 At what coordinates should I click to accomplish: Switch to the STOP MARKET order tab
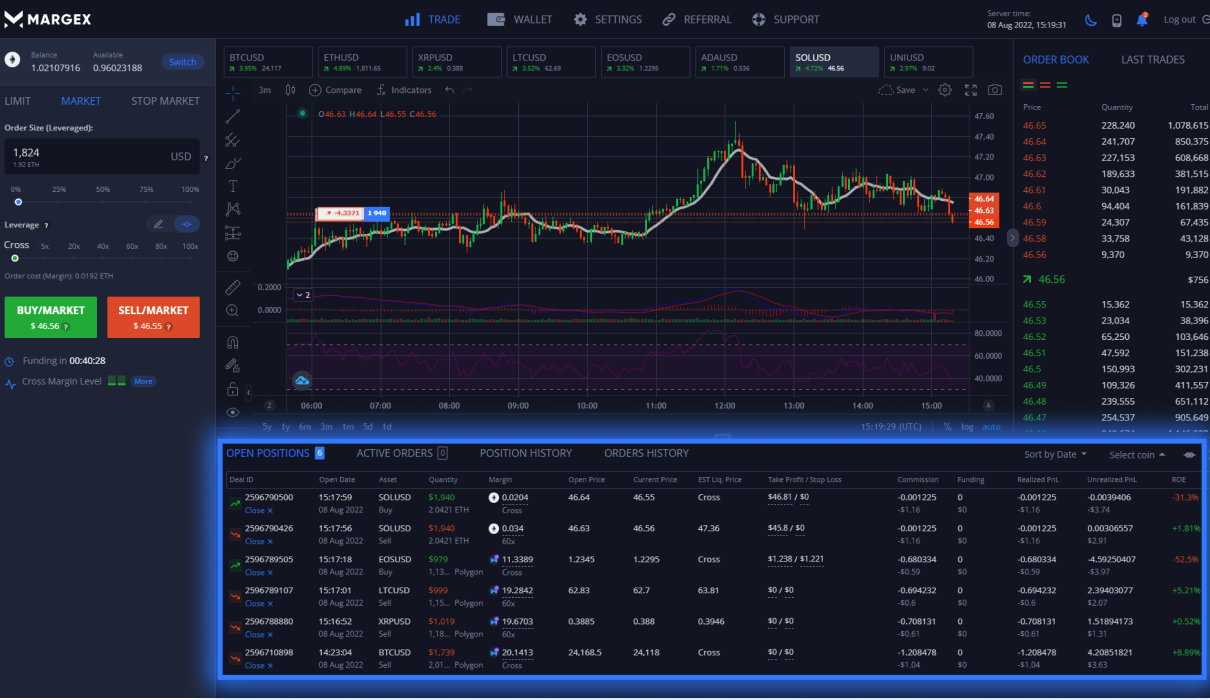(x=165, y=101)
